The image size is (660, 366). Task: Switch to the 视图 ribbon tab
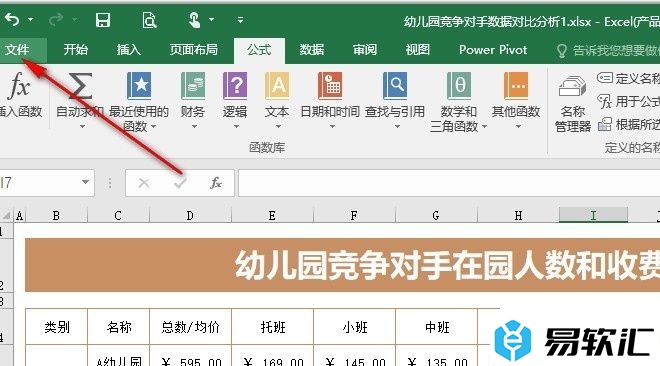[x=418, y=50]
